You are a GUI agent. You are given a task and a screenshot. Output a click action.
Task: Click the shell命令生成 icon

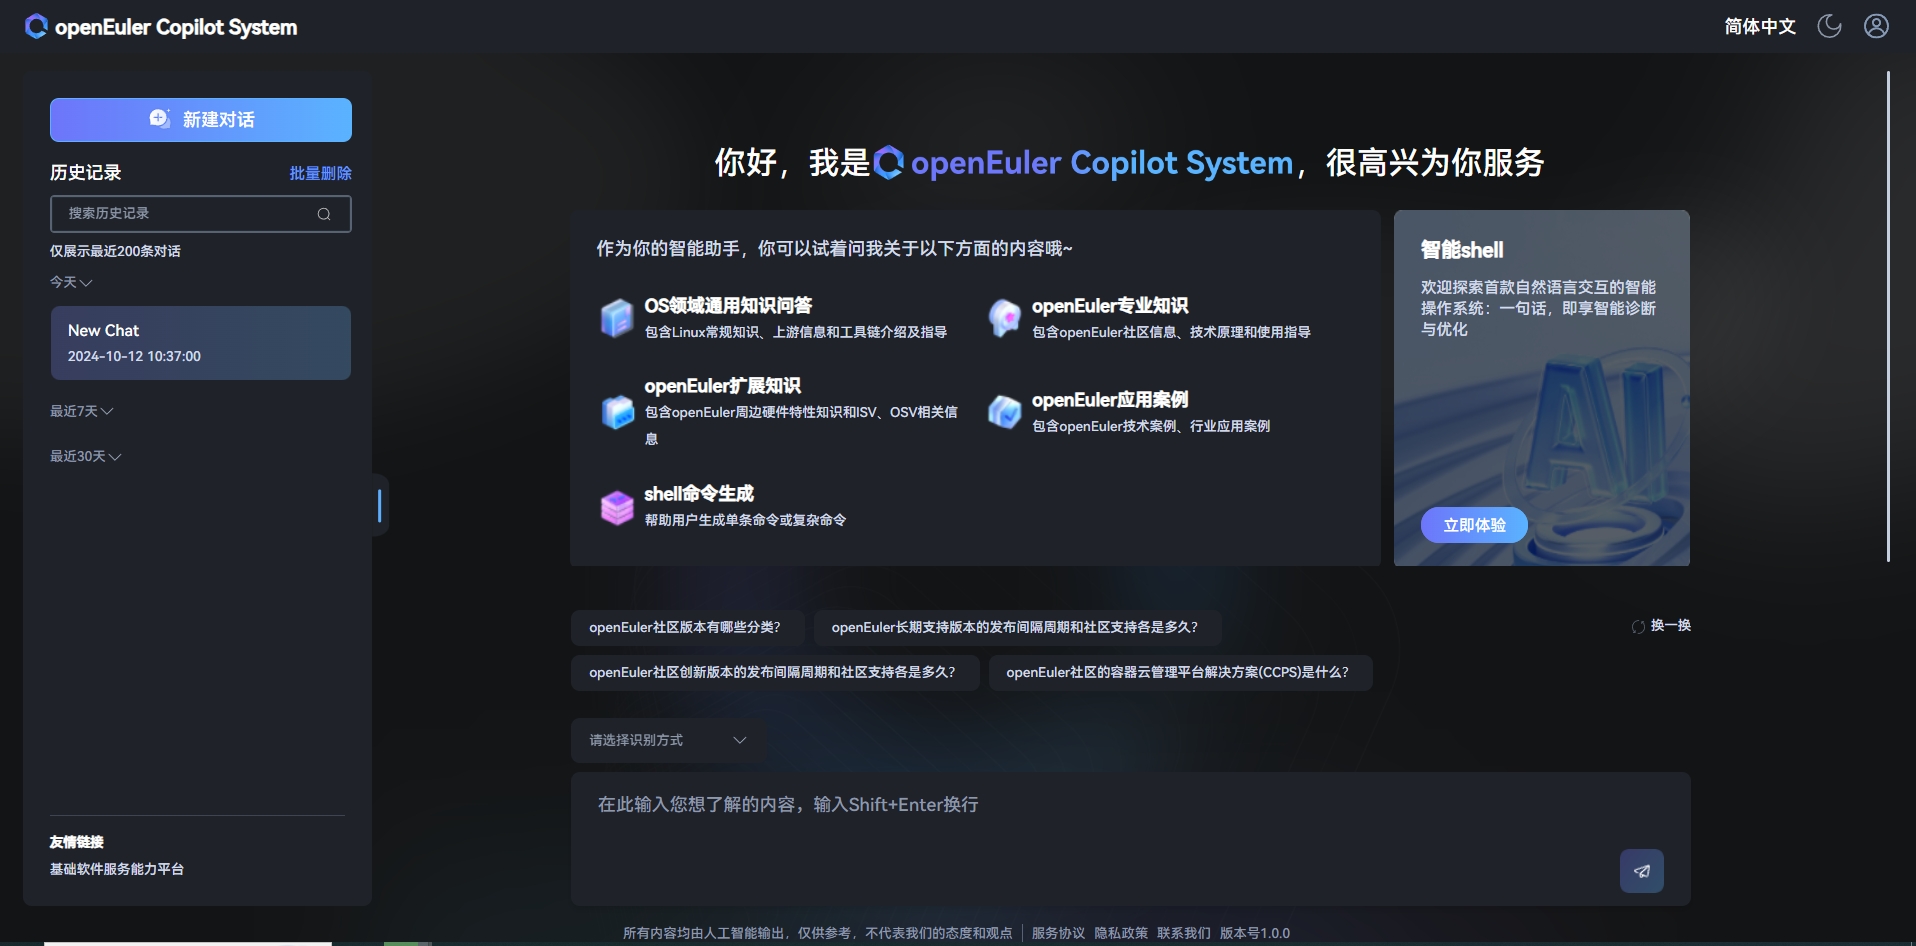point(616,507)
